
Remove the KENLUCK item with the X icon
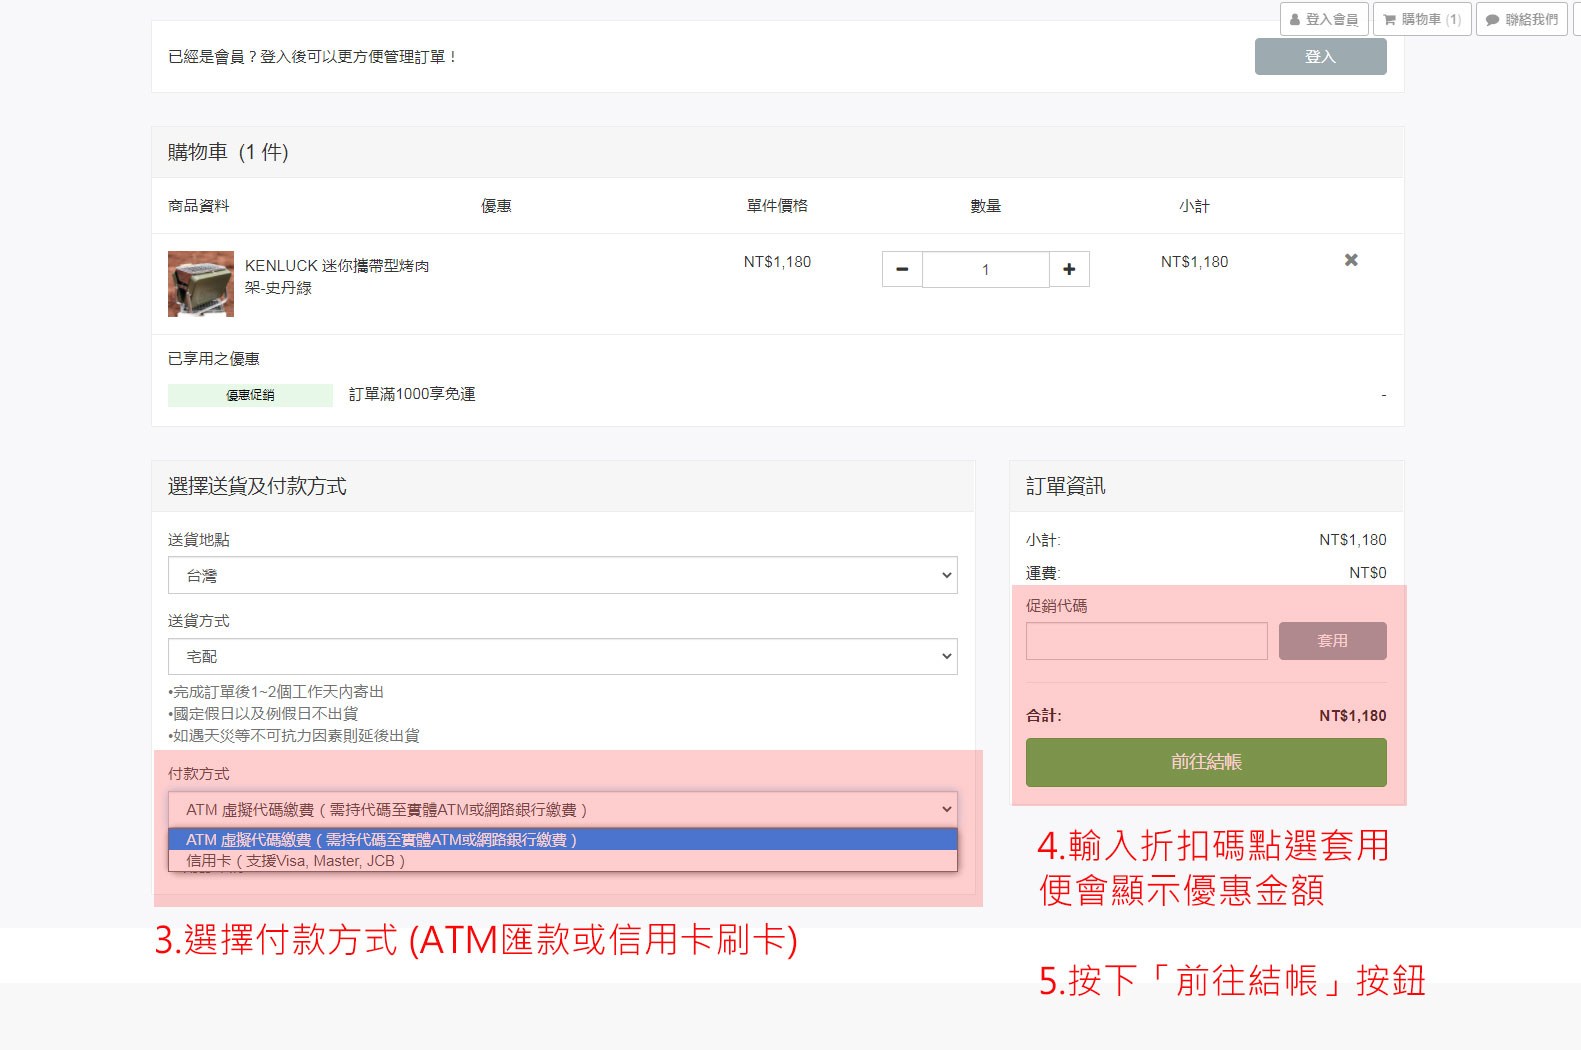[1351, 260]
